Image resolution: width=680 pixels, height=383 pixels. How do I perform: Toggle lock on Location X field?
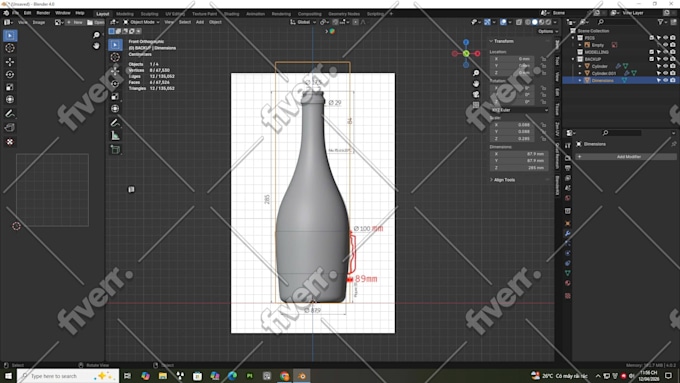coord(543,59)
